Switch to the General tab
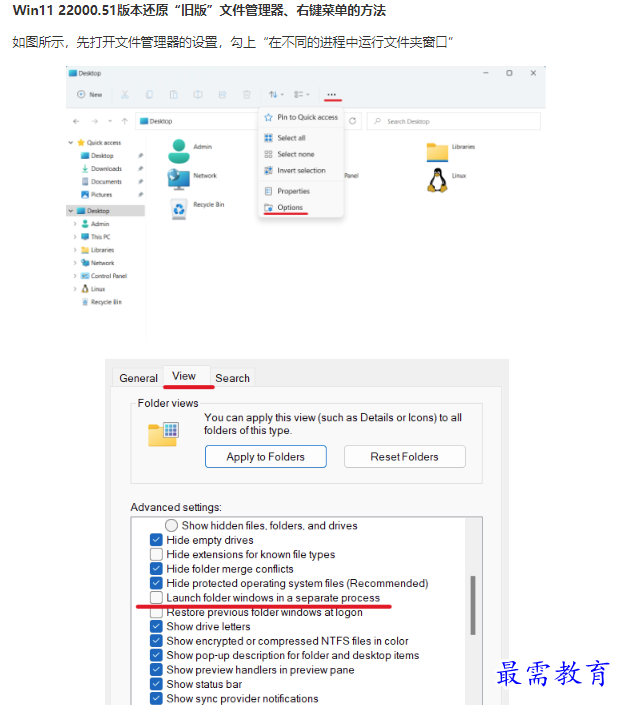 point(138,378)
